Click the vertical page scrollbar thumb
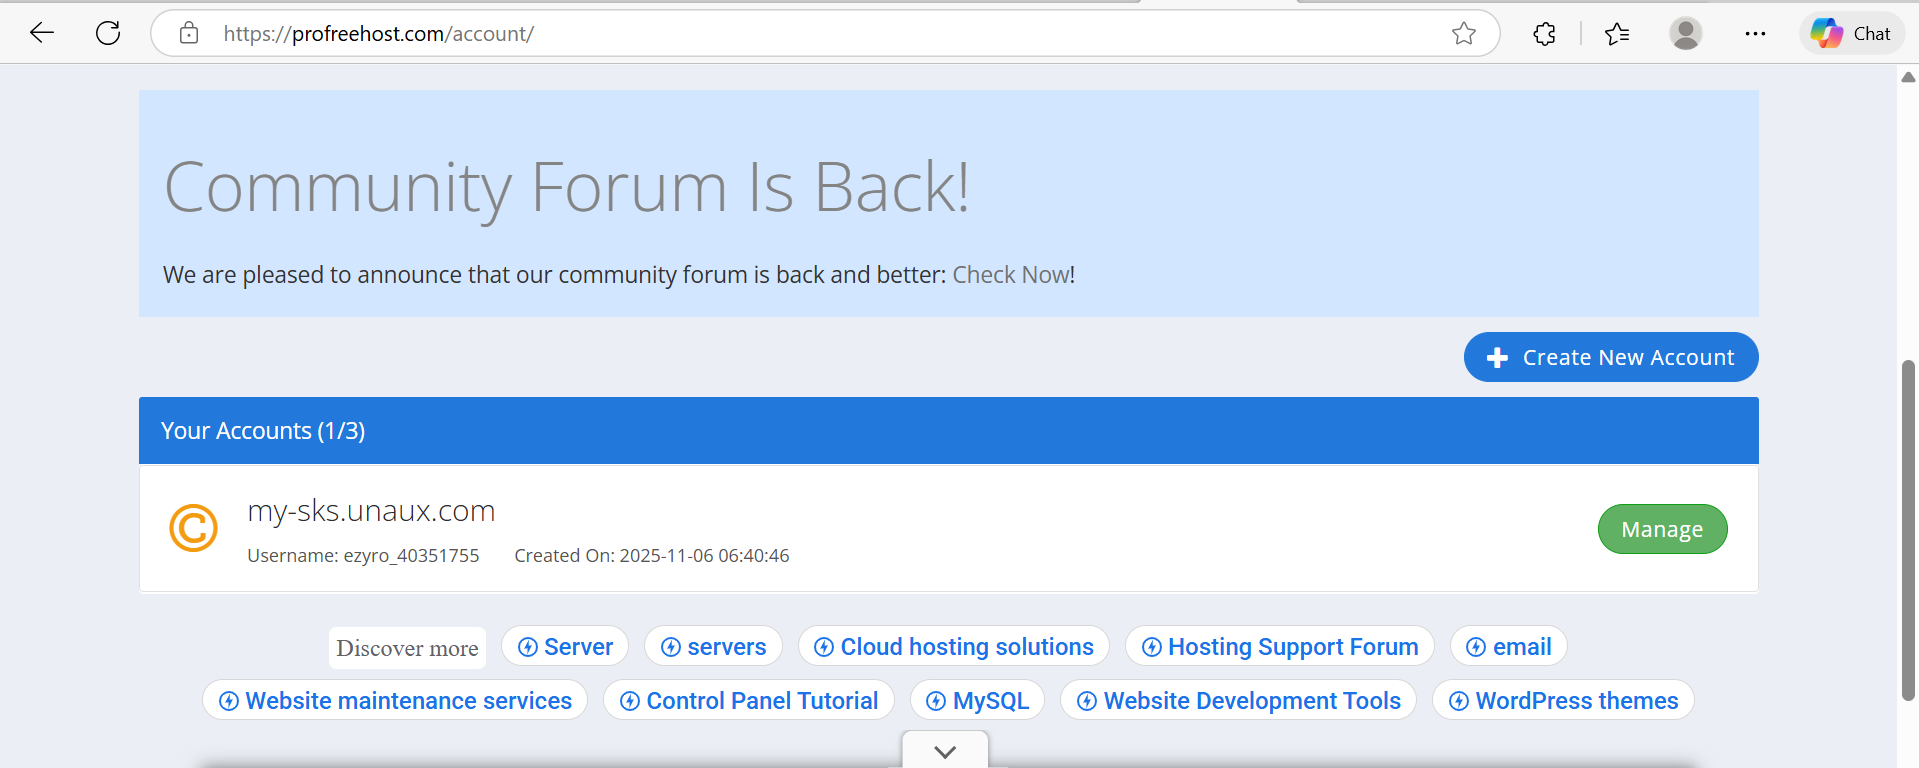This screenshot has height=768, width=1919. [x=1908, y=530]
